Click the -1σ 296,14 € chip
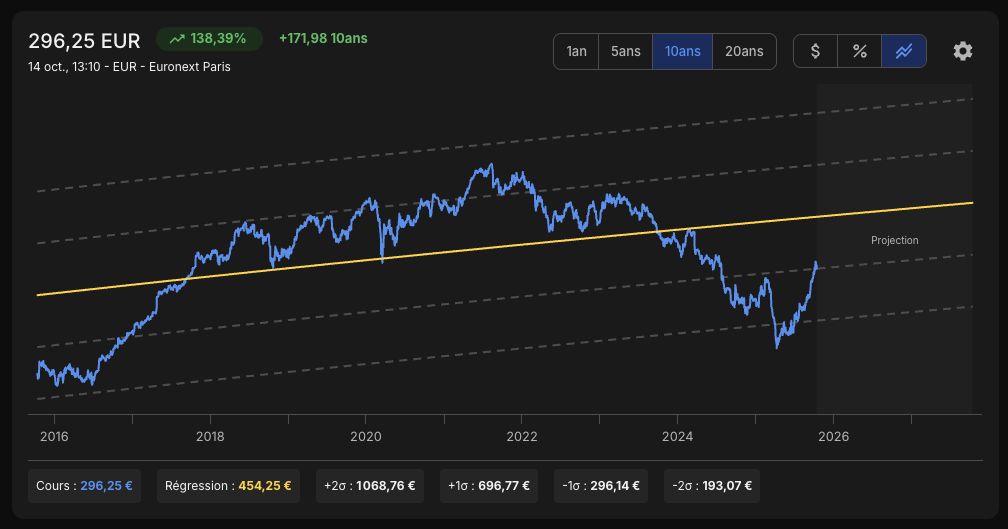 601,486
